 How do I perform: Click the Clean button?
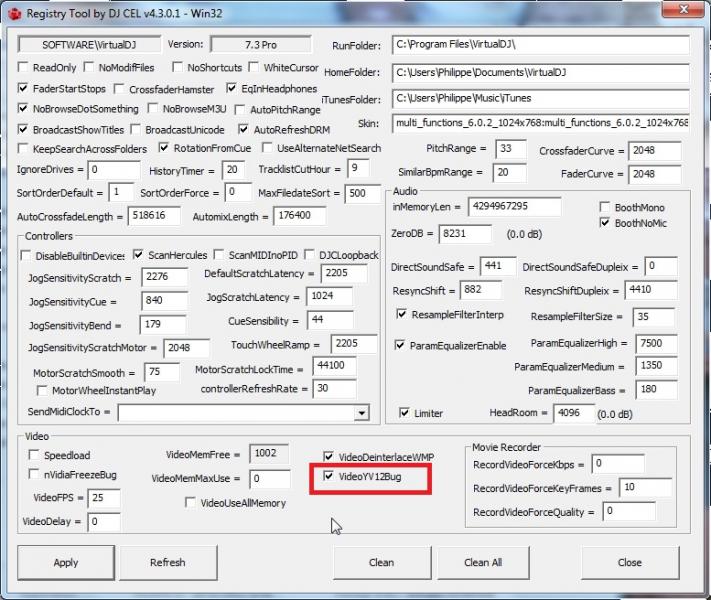[x=381, y=562]
